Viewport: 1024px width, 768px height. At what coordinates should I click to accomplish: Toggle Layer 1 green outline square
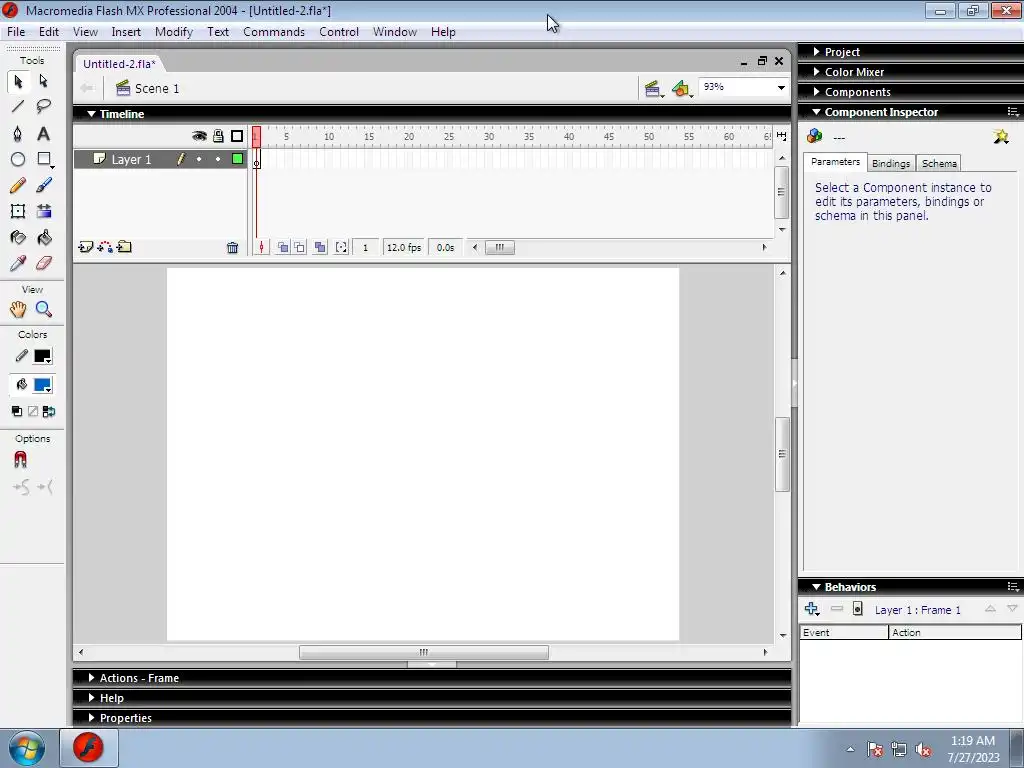coord(238,159)
